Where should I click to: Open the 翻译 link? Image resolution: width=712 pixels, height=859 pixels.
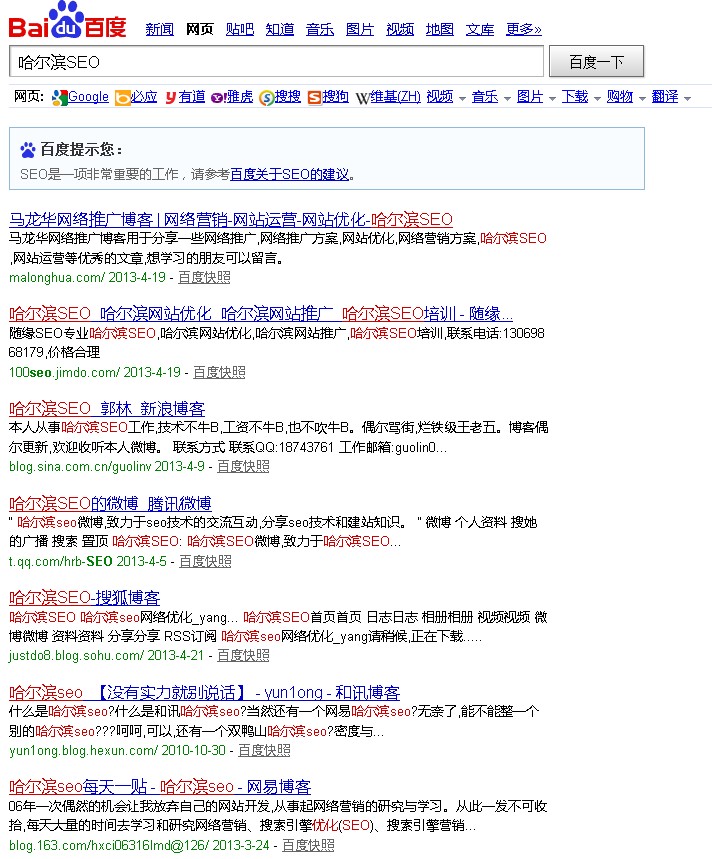665,97
